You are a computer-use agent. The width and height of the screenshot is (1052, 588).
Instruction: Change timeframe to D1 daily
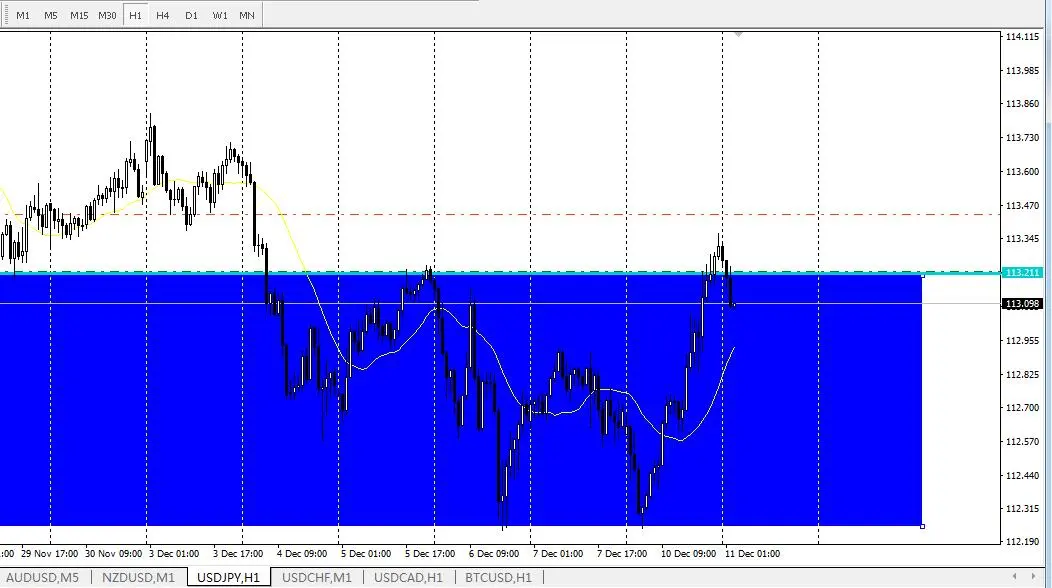point(191,15)
